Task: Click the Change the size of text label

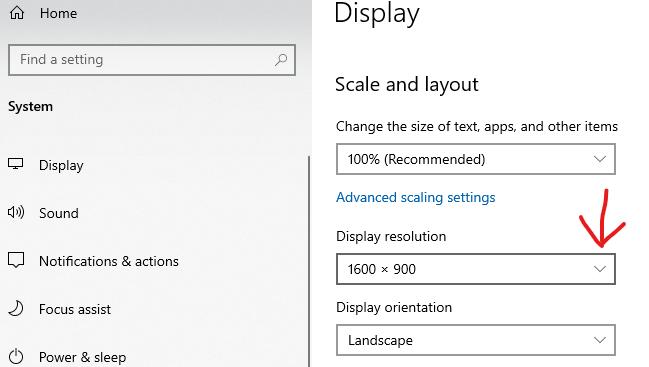Action: (x=477, y=126)
